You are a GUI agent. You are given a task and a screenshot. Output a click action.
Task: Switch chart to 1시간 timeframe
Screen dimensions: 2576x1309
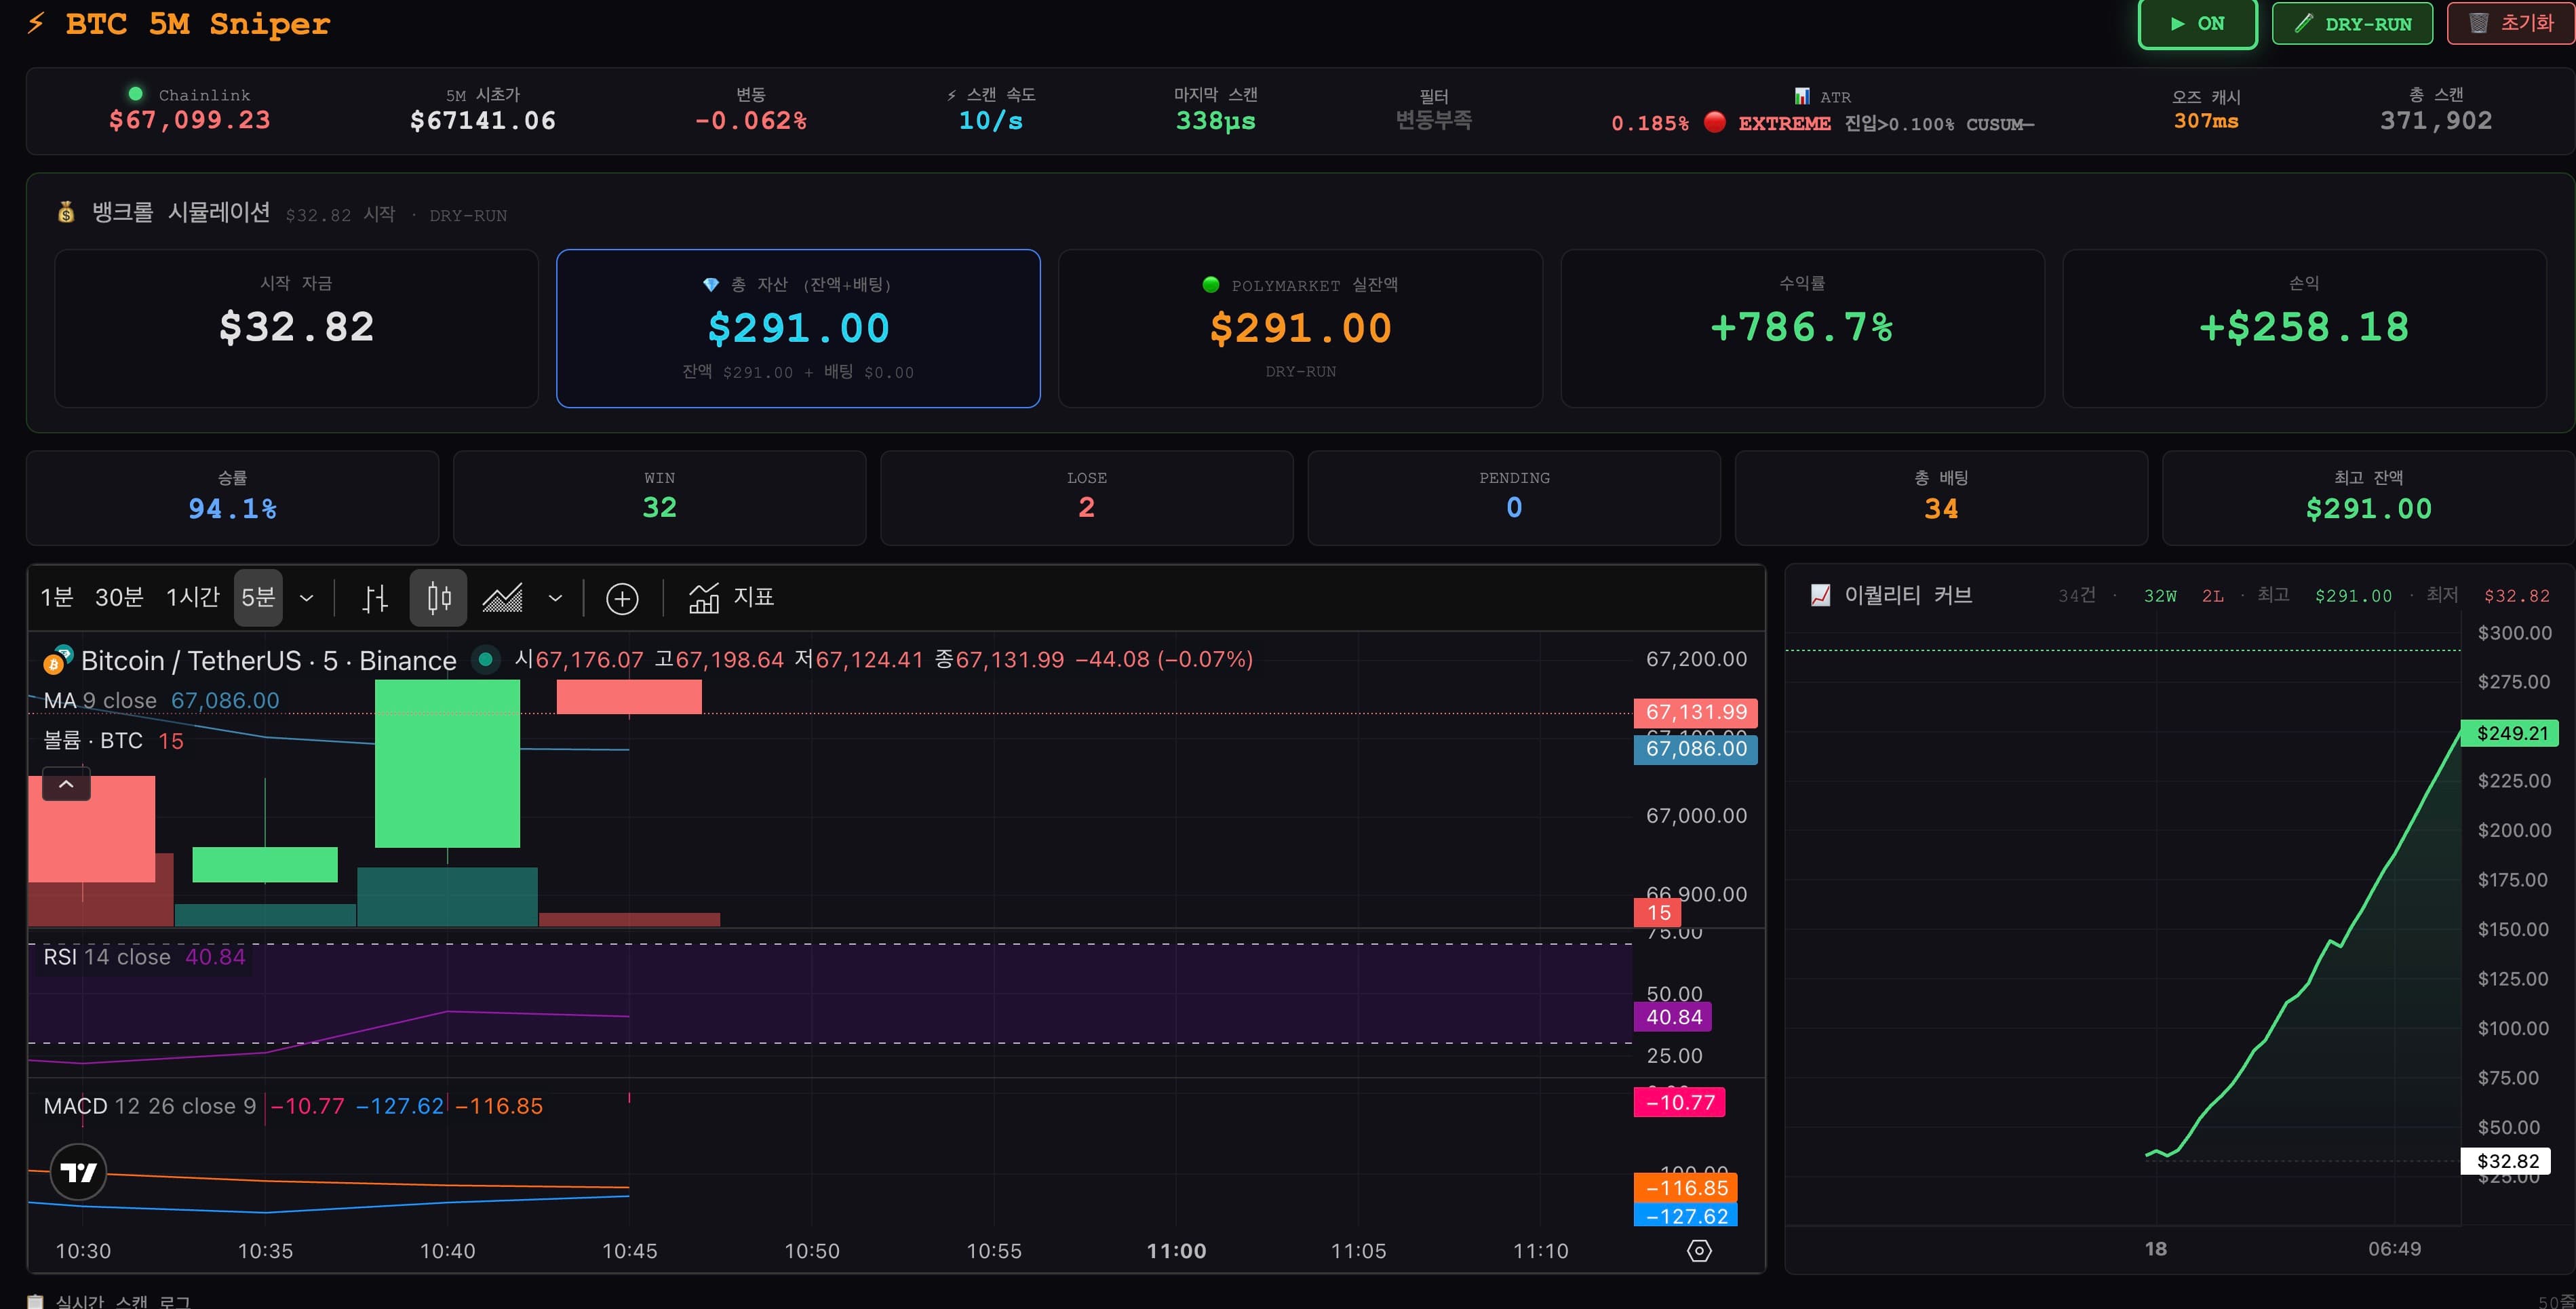tap(192, 598)
